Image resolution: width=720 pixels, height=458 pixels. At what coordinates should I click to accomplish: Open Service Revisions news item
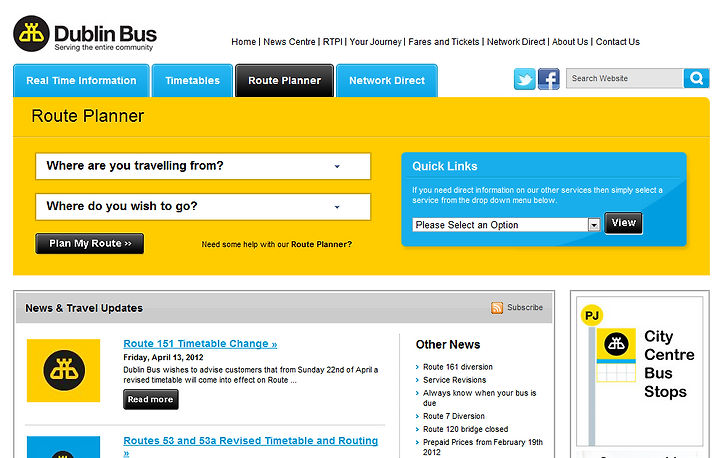pos(455,380)
